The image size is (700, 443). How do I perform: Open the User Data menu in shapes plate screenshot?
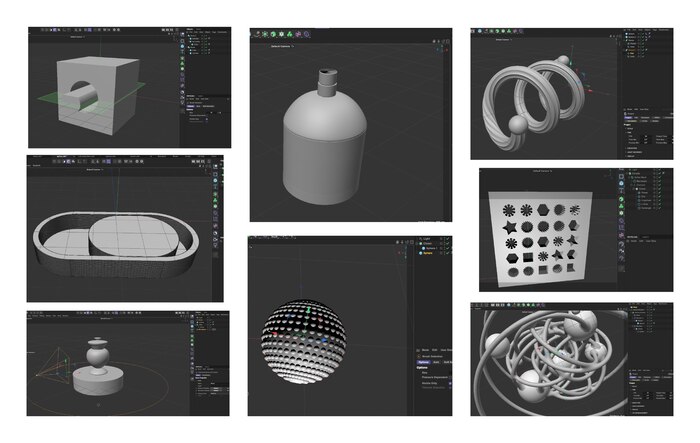(651, 241)
